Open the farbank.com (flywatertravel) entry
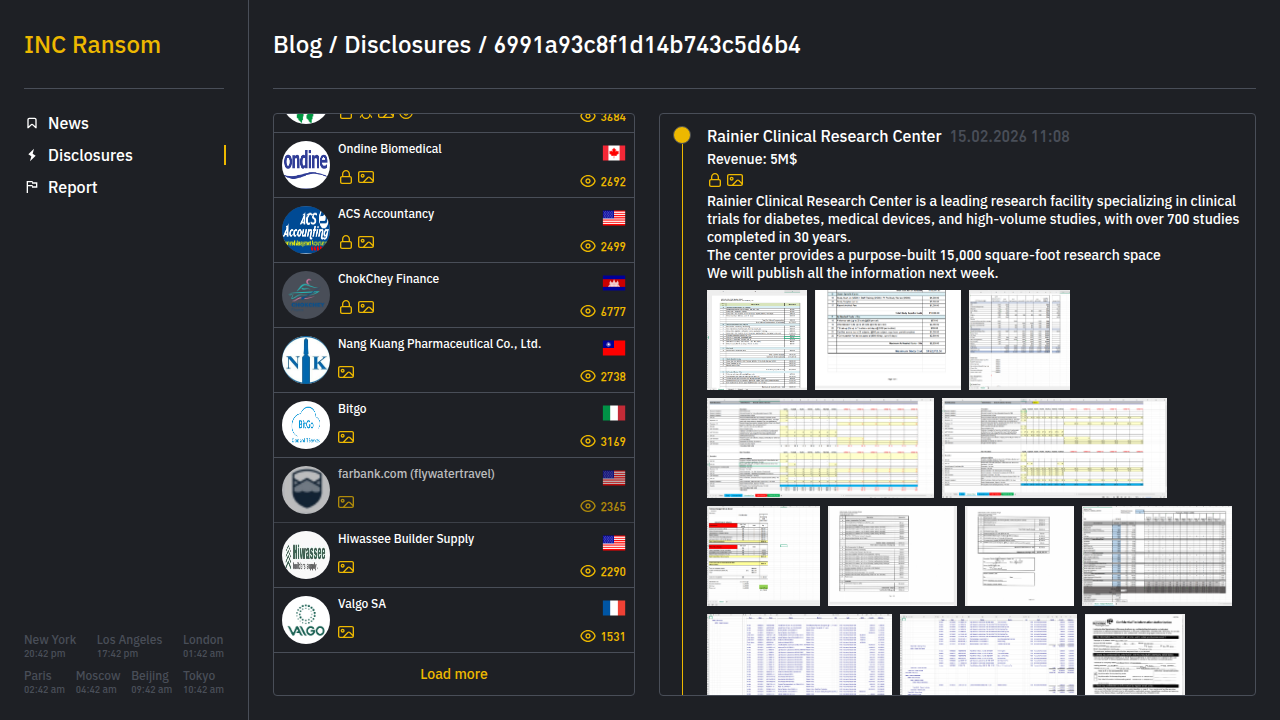 point(416,474)
